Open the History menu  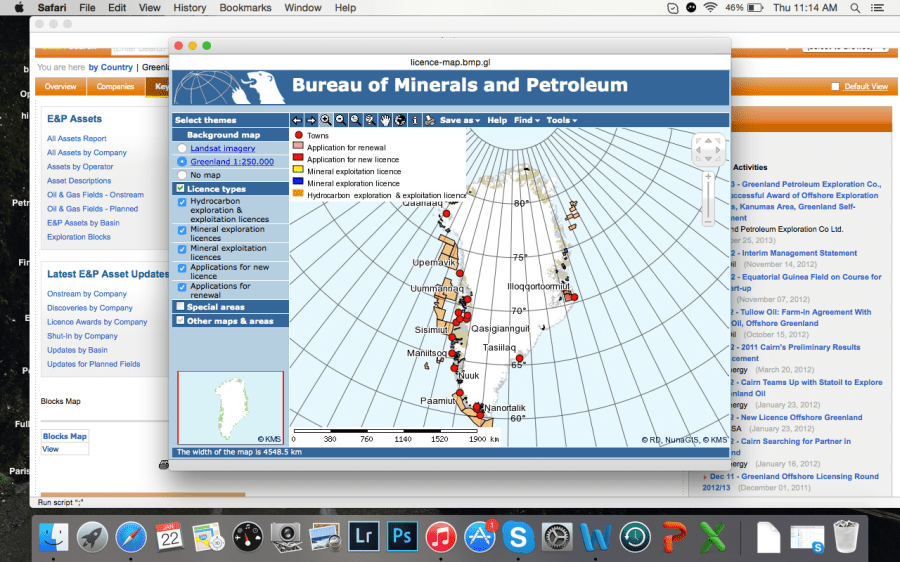point(189,8)
